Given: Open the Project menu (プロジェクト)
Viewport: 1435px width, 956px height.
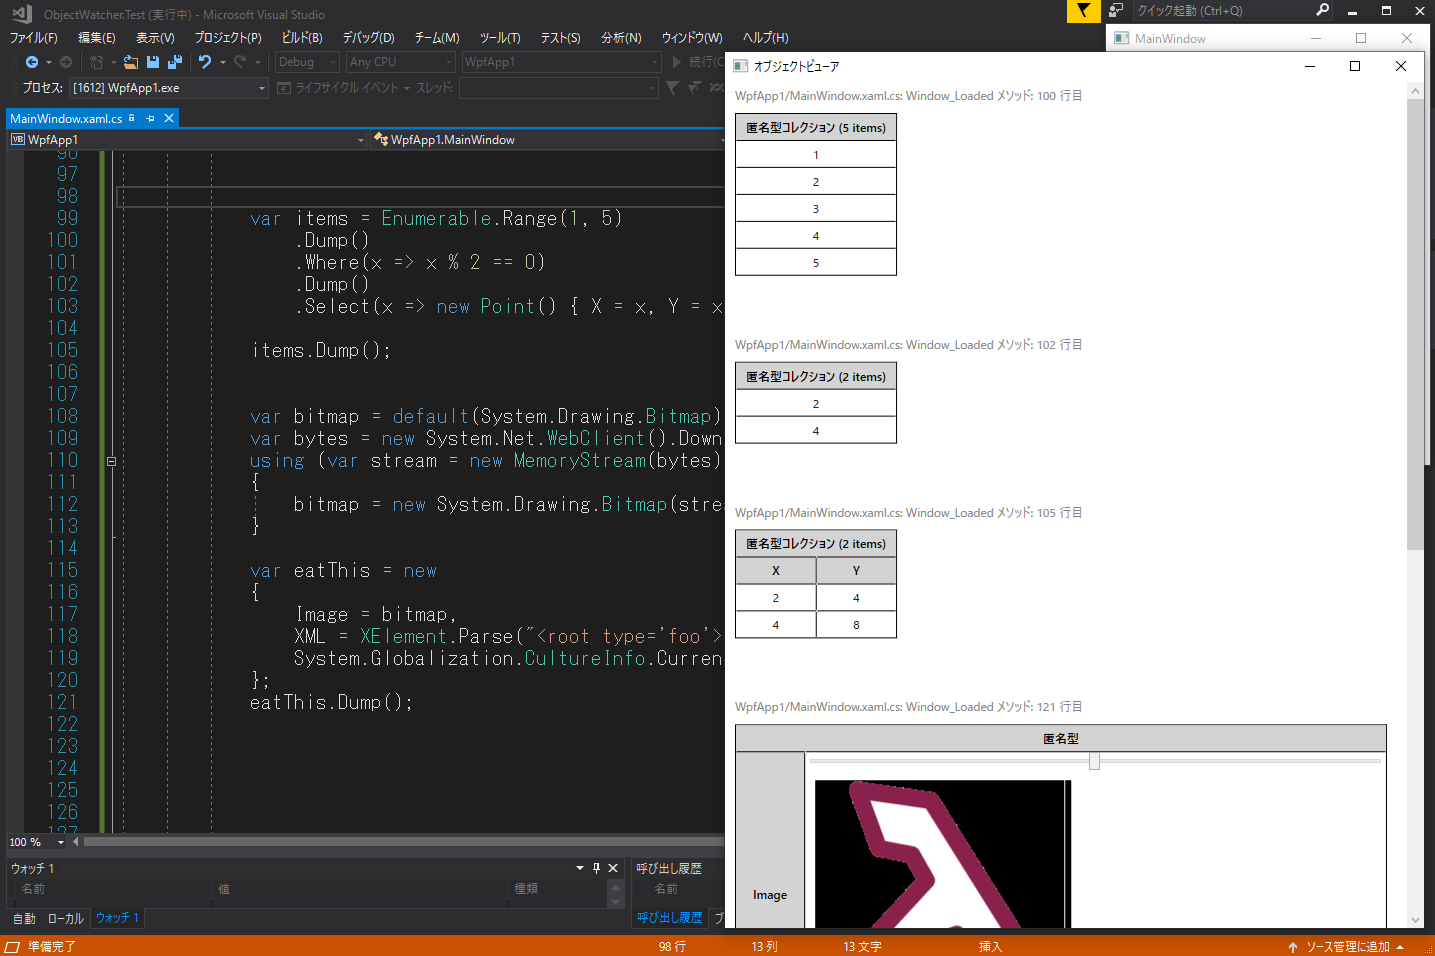Looking at the screenshot, I should click(228, 38).
